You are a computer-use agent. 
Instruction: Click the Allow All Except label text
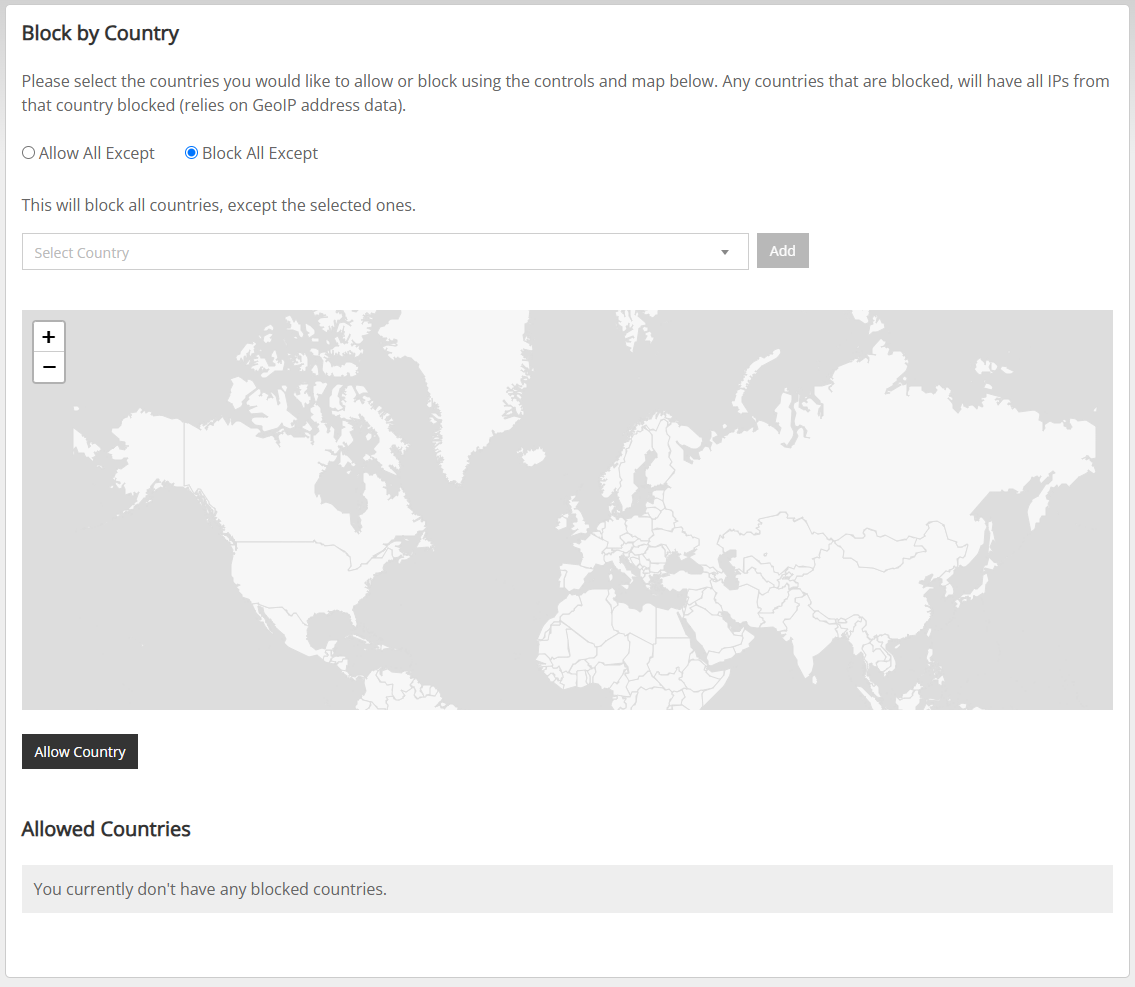[x=96, y=153]
